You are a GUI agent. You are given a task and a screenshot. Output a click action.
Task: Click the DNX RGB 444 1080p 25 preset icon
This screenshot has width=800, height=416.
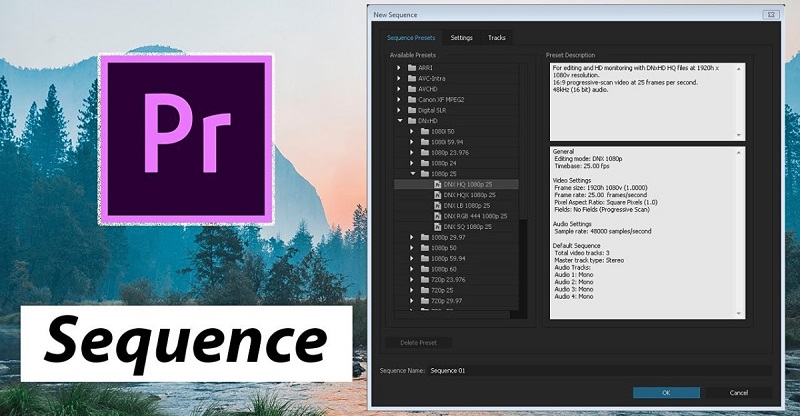pos(437,216)
